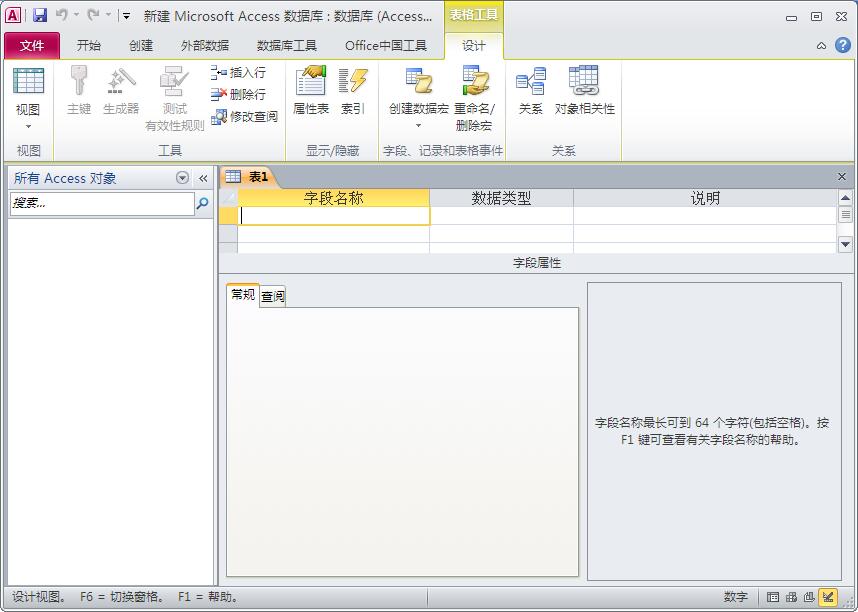
Task: Expand the 创建数据宏 dropdown arrow
Action: click(x=419, y=126)
